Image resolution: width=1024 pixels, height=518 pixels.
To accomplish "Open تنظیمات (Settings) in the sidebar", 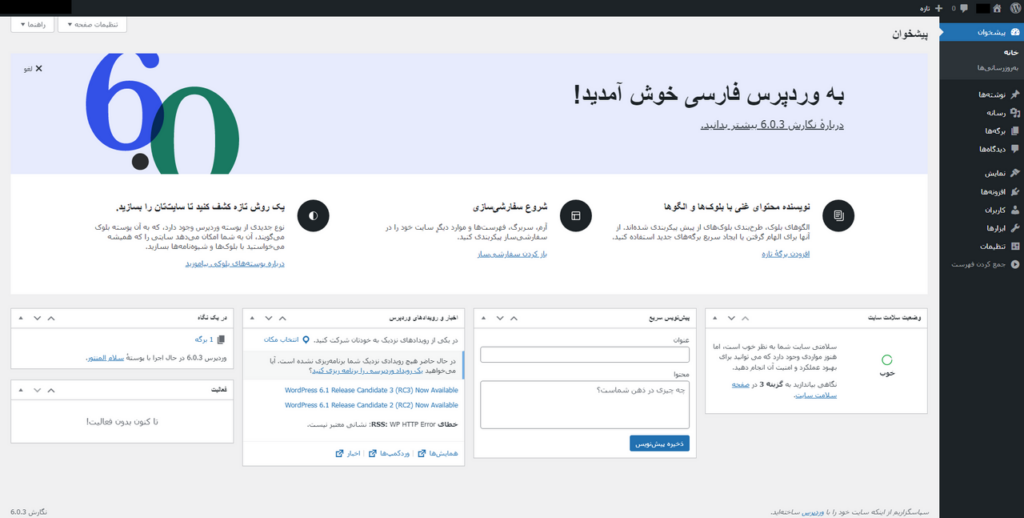I will coord(982,246).
